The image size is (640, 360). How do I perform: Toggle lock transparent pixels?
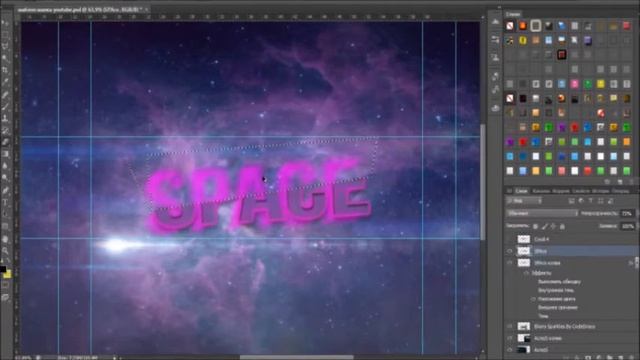[x=536, y=226]
